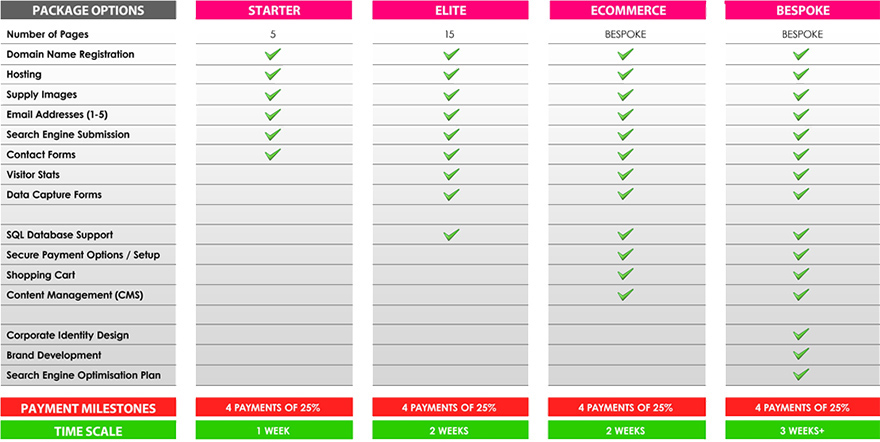
Task: Click the Email Addresses (1-5) row label
Action: (x=57, y=114)
